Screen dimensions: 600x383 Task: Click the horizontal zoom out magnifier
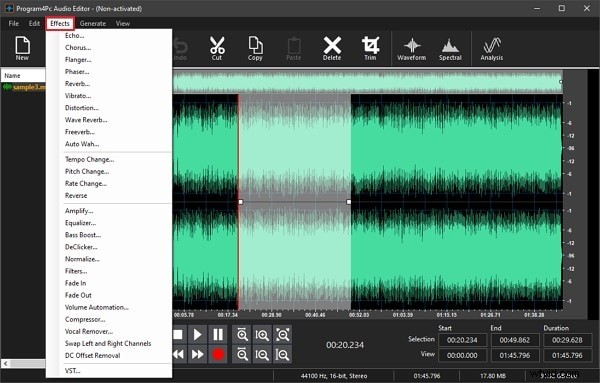(242, 355)
